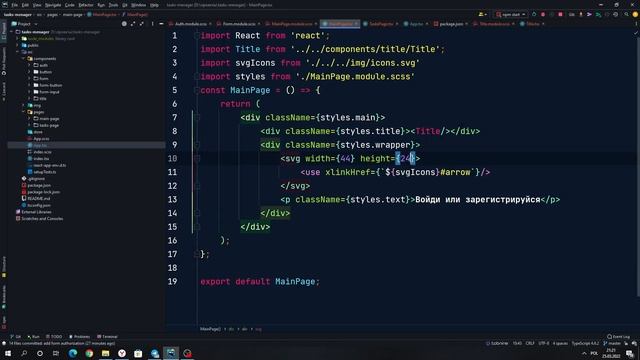Hide the Project panel with minus icon
Image resolution: width=640 pixels, height=360 pixels.
[x=161, y=24]
